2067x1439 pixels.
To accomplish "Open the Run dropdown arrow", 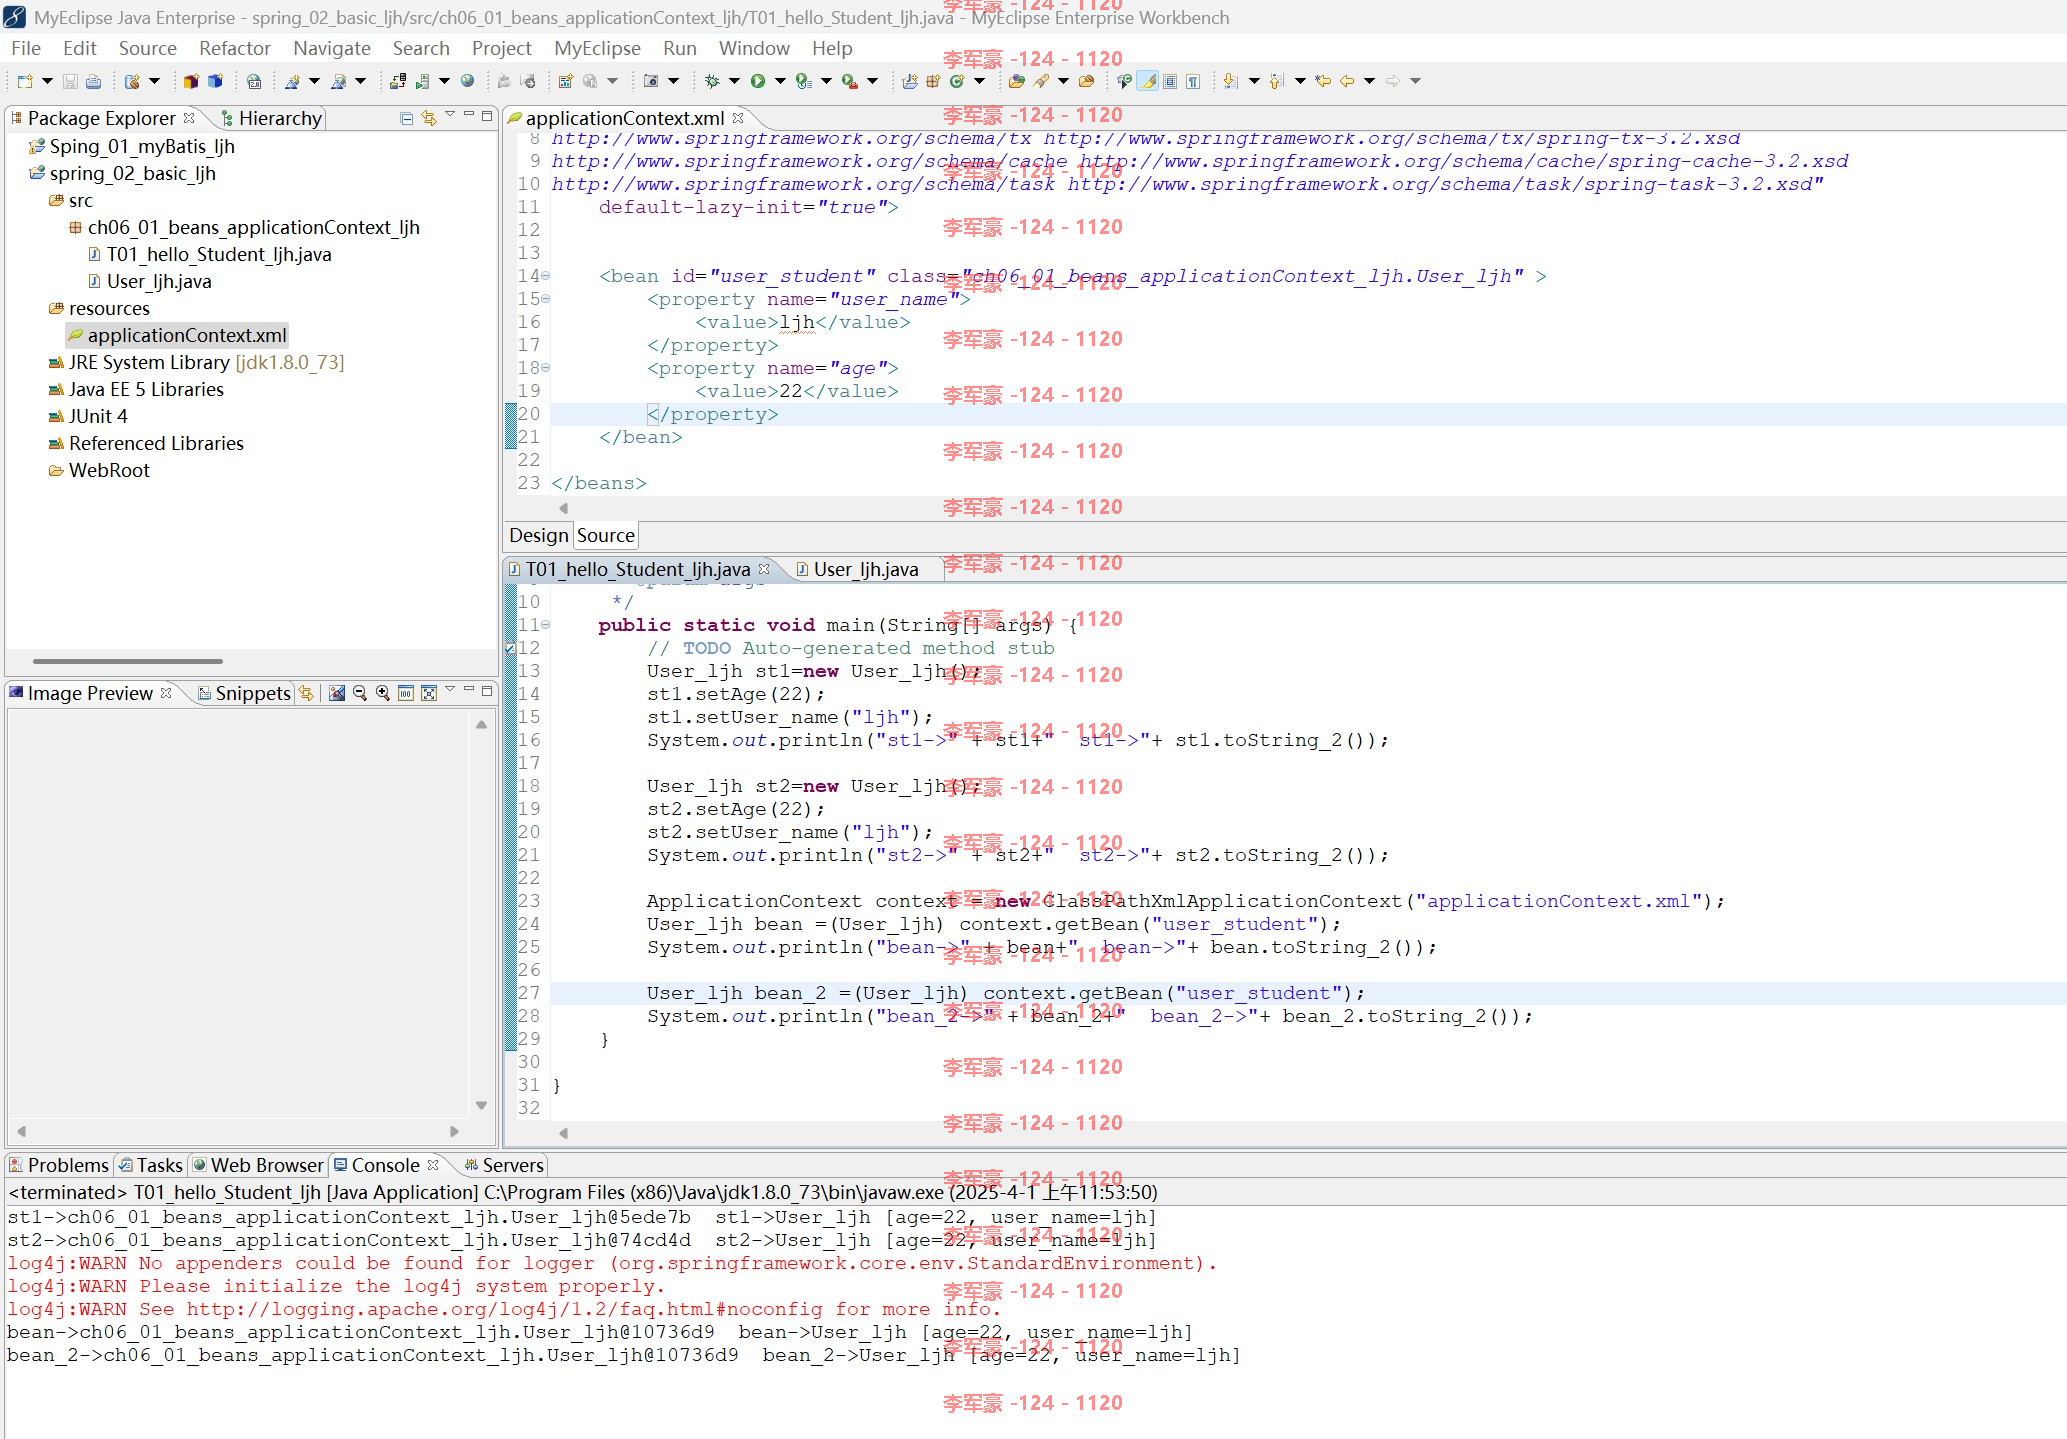I will pyautogui.click(x=779, y=81).
